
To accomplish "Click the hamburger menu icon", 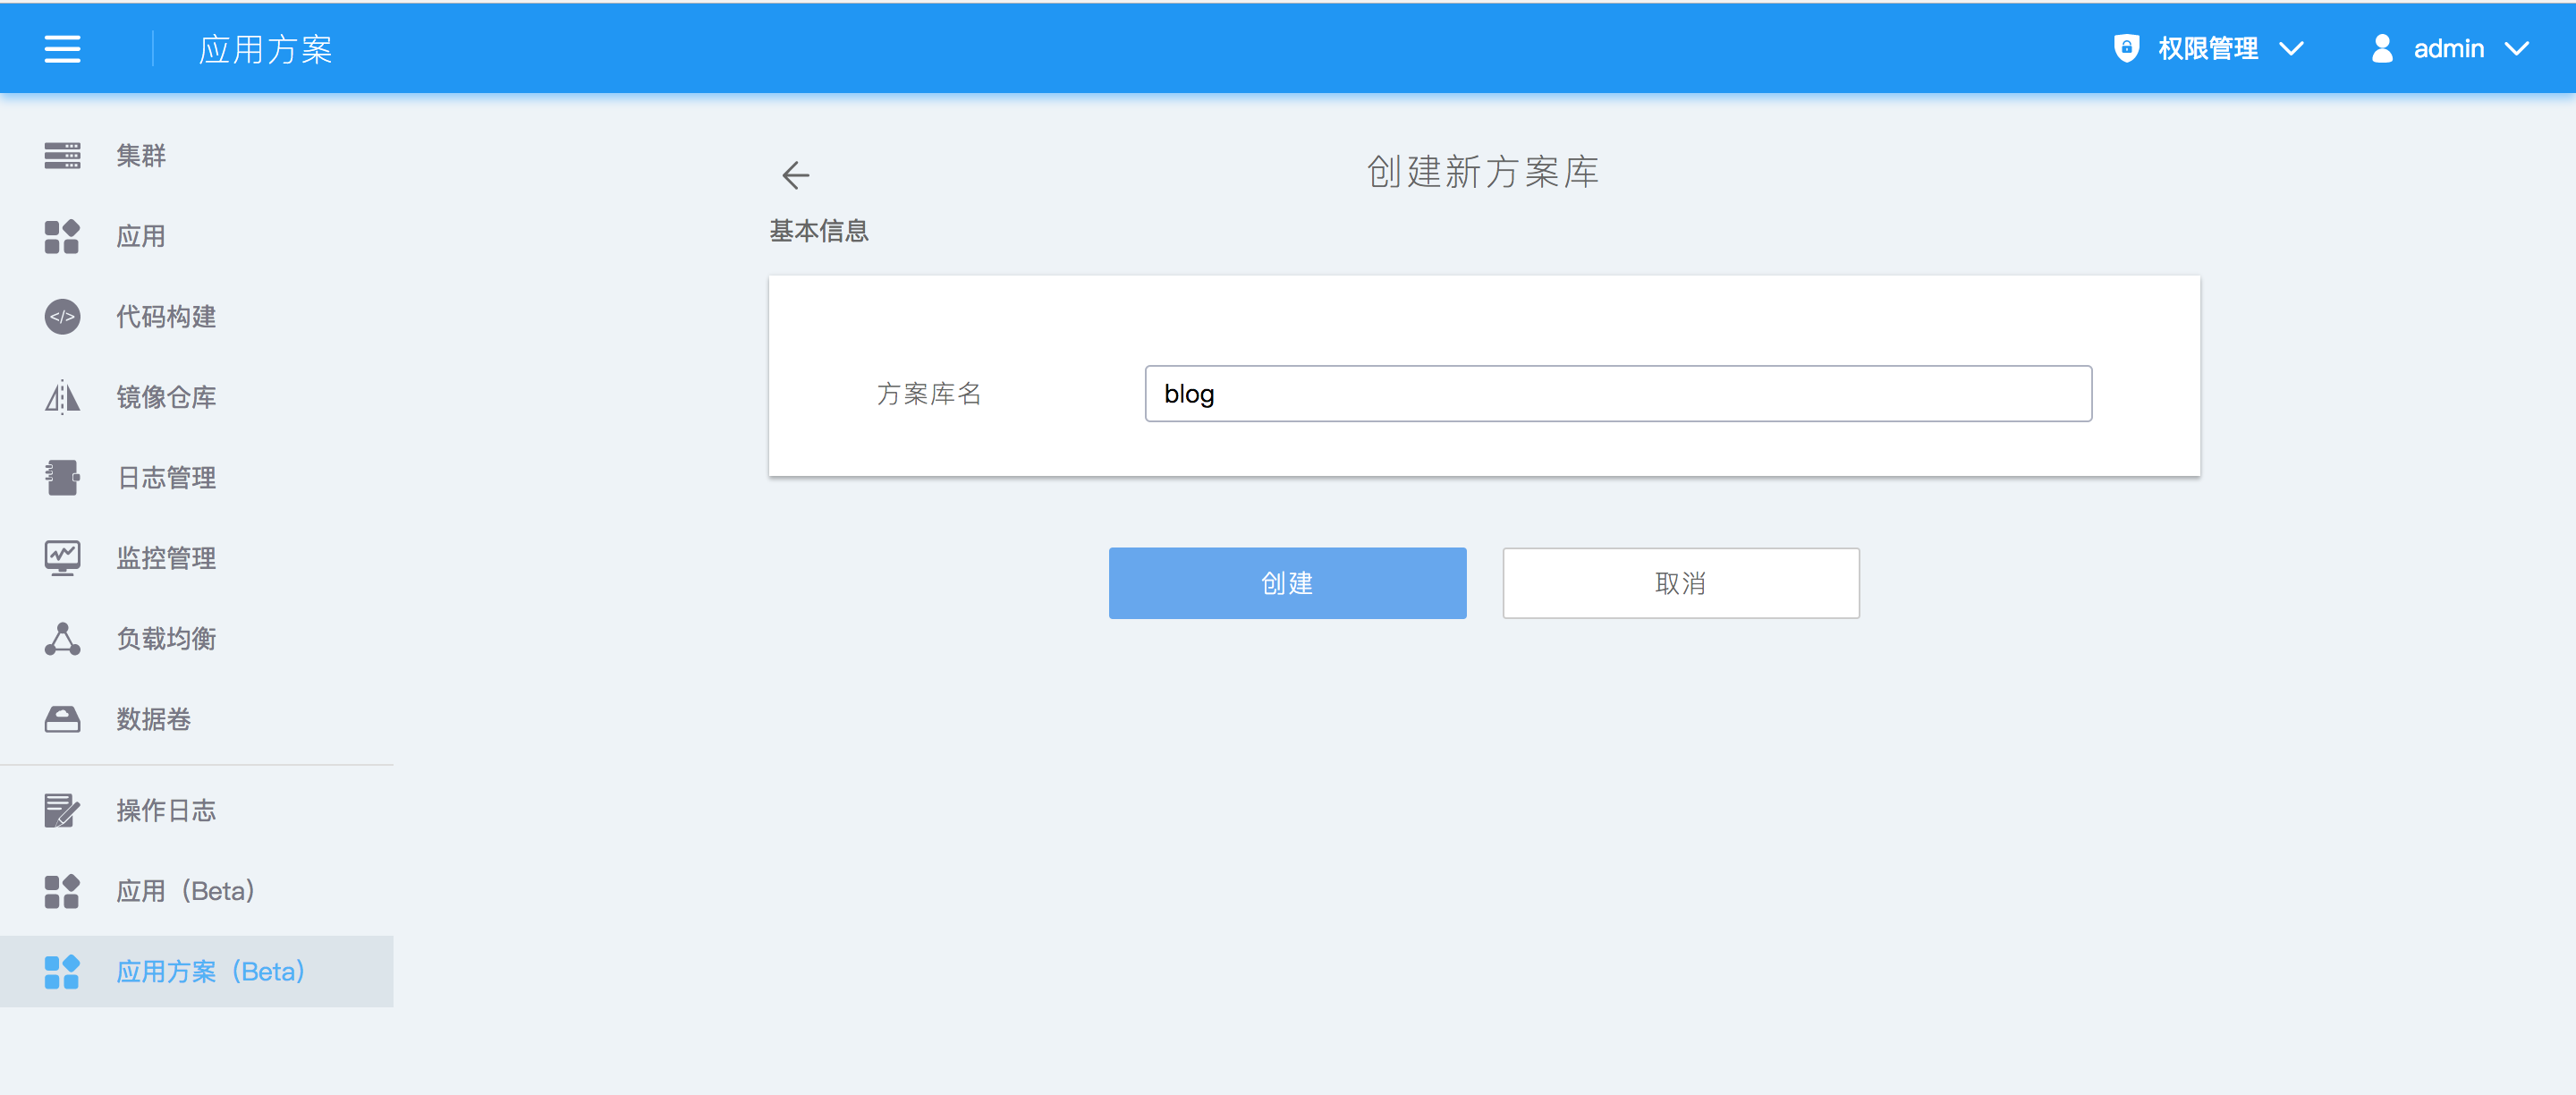I will 62,49.
